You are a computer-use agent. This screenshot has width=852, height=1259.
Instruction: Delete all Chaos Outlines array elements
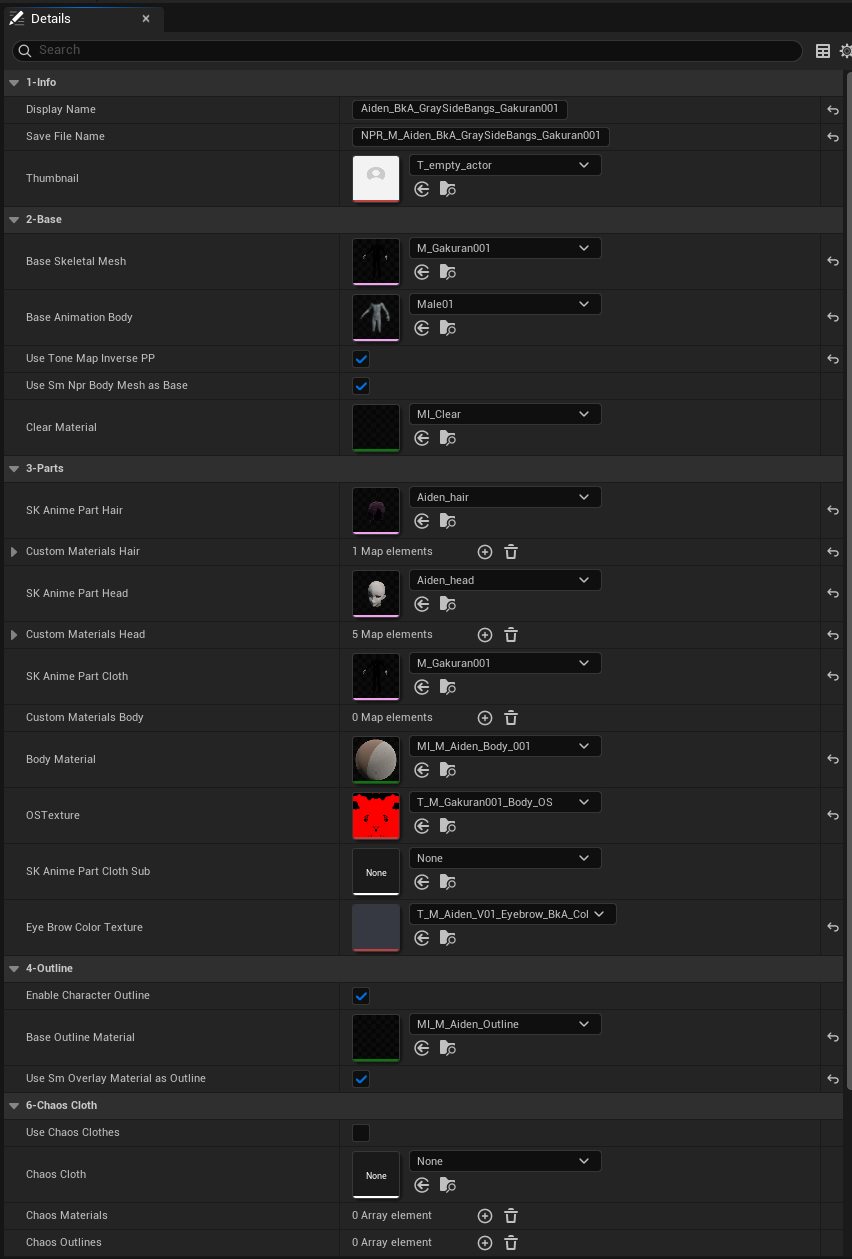tap(510, 1242)
